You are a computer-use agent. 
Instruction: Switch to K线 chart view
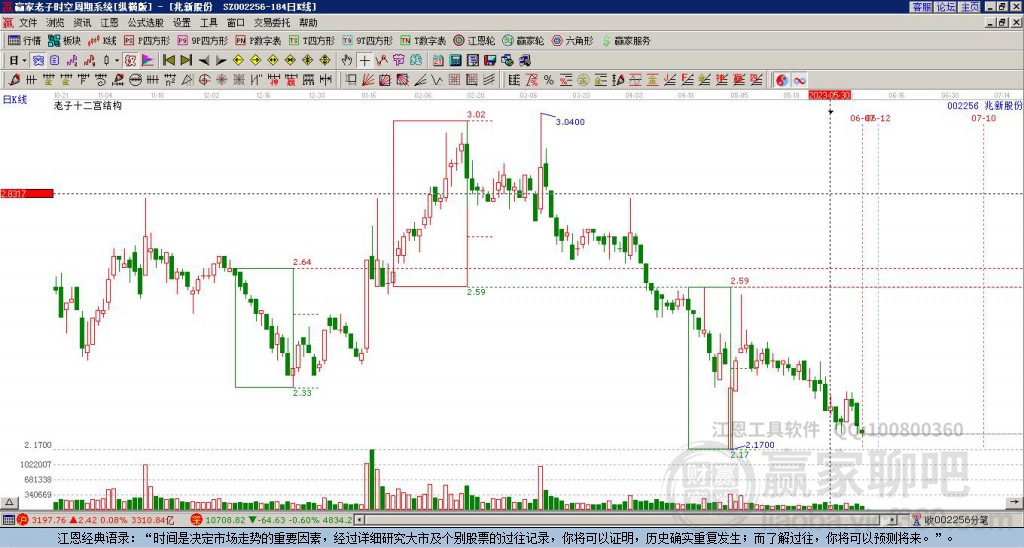click(x=102, y=40)
